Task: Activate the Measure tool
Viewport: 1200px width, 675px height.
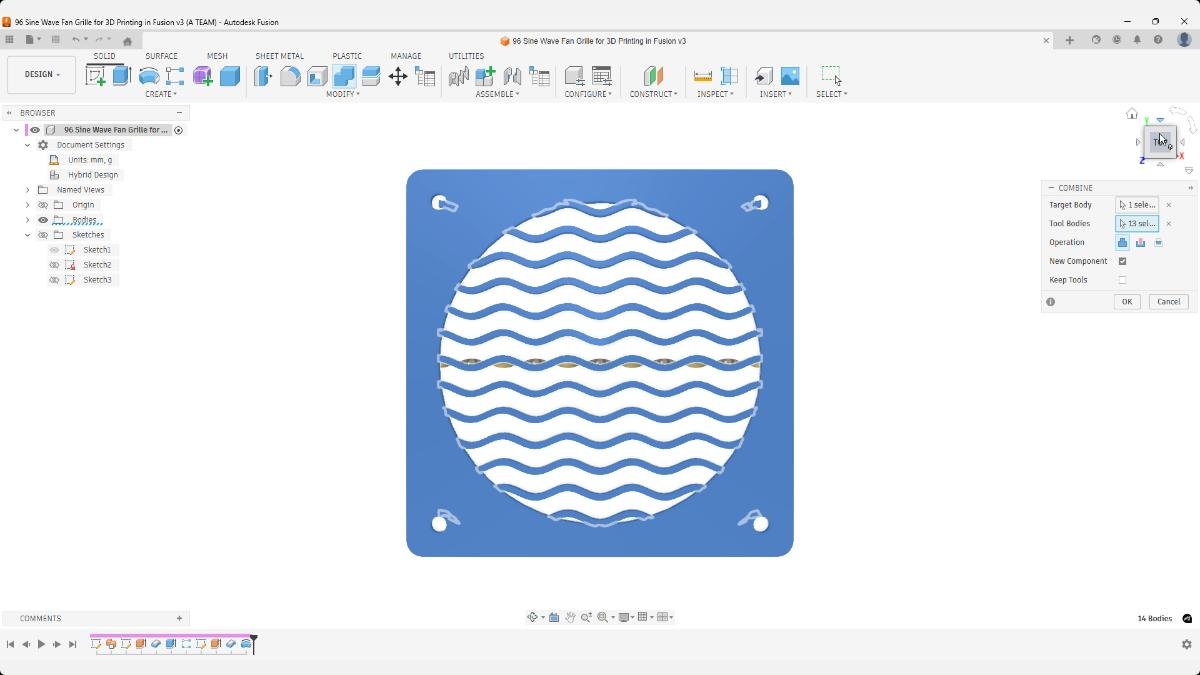Action: tap(703, 76)
